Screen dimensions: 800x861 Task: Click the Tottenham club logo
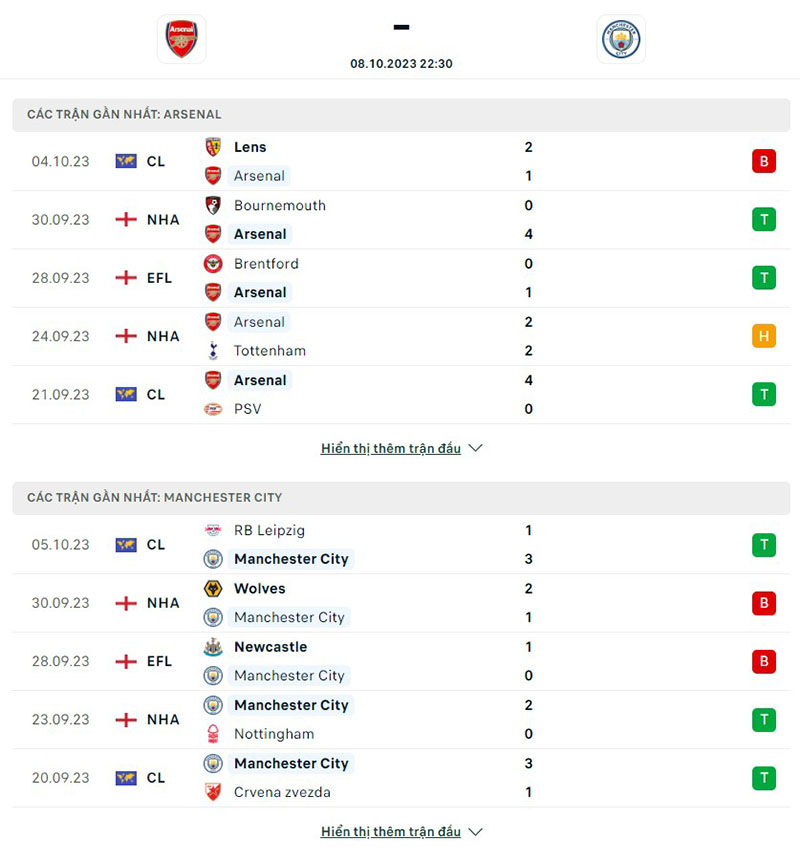pyautogui.click(x=216, y=351)
